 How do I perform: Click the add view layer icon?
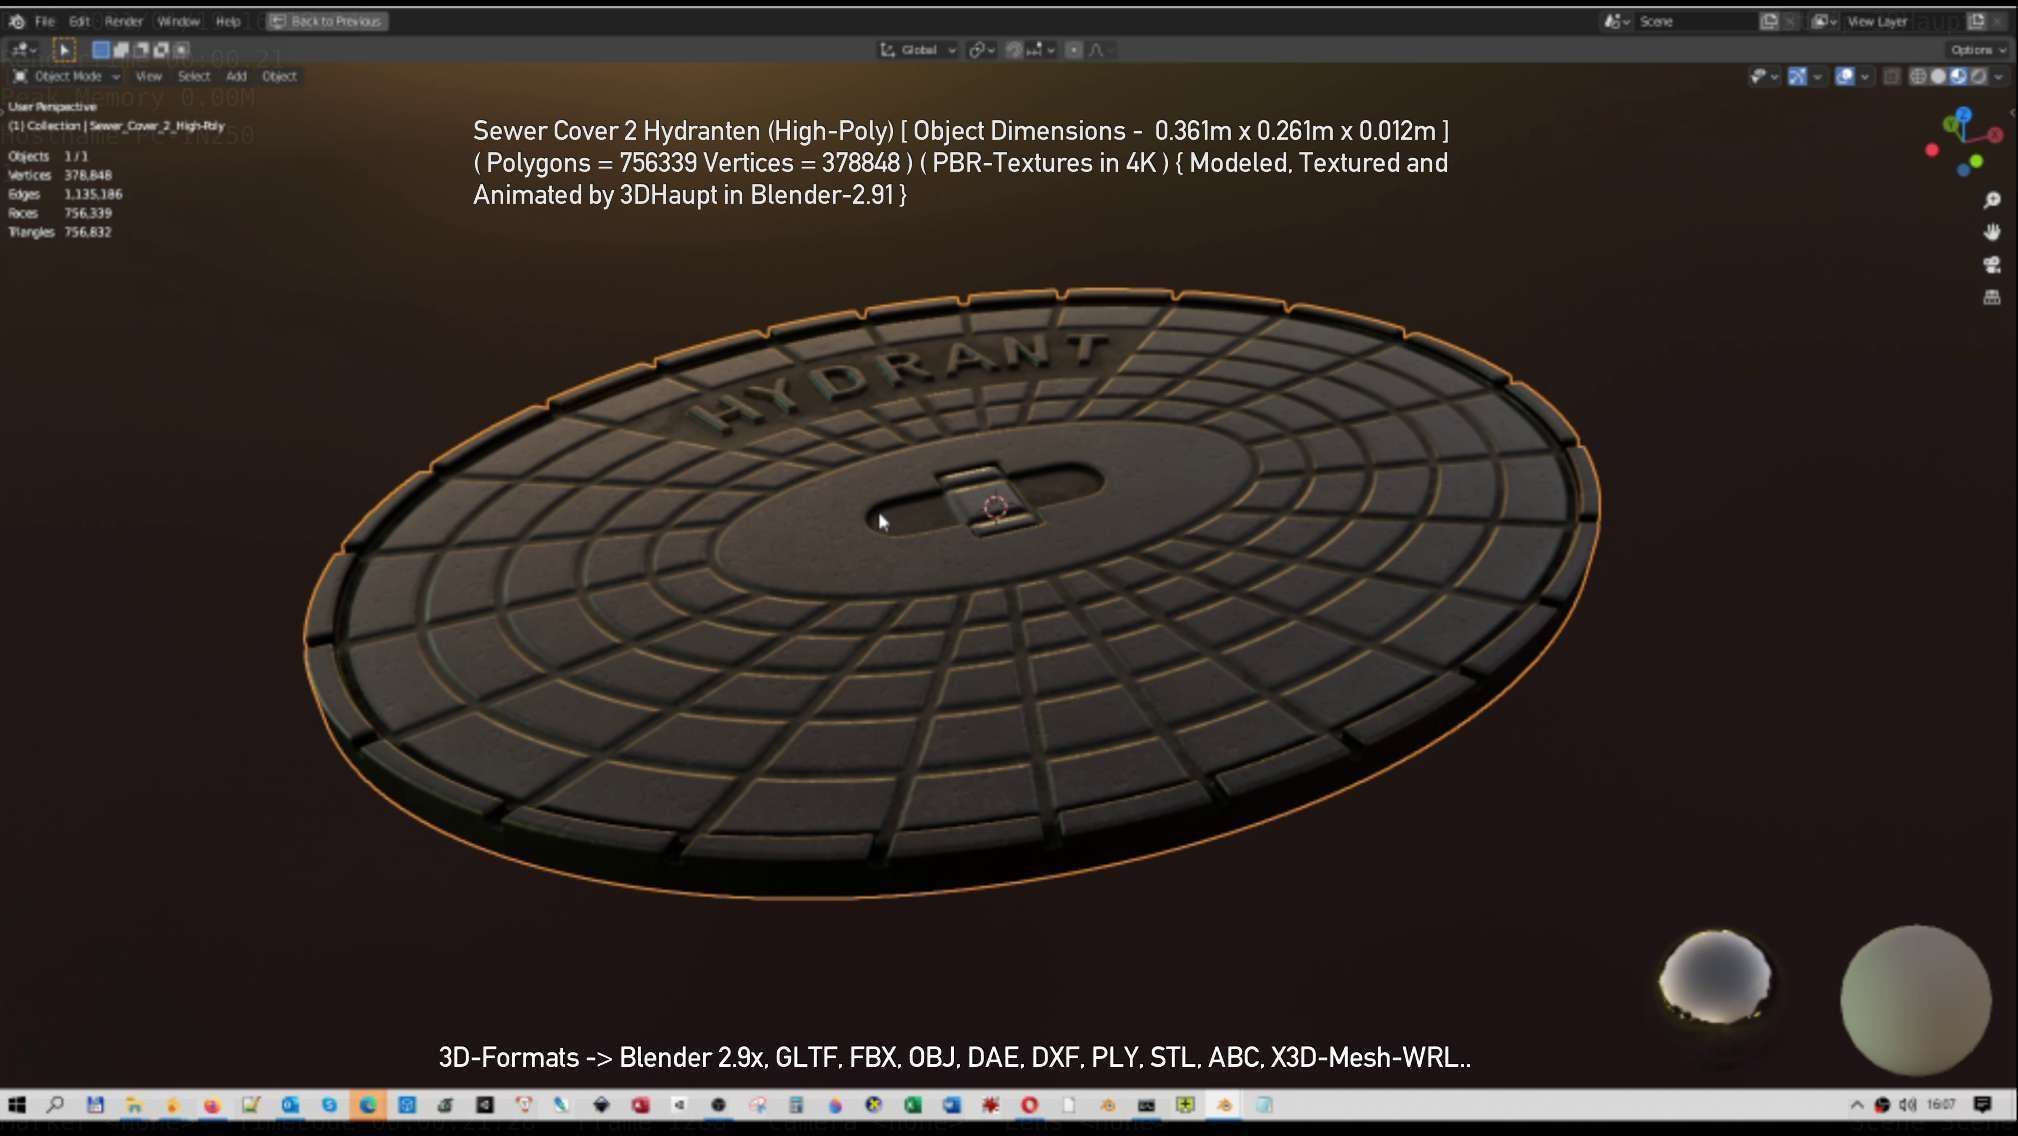click(1977, 21)
